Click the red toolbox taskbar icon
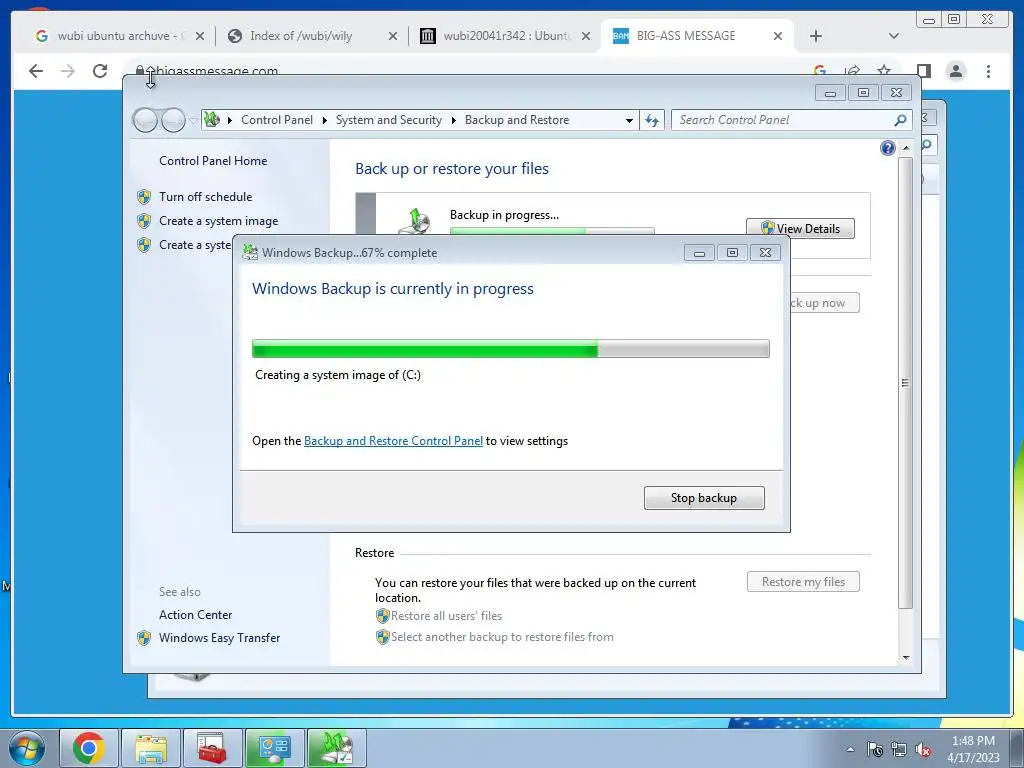Viewport: 1024px width, 768px height. [x=212, y=748]
